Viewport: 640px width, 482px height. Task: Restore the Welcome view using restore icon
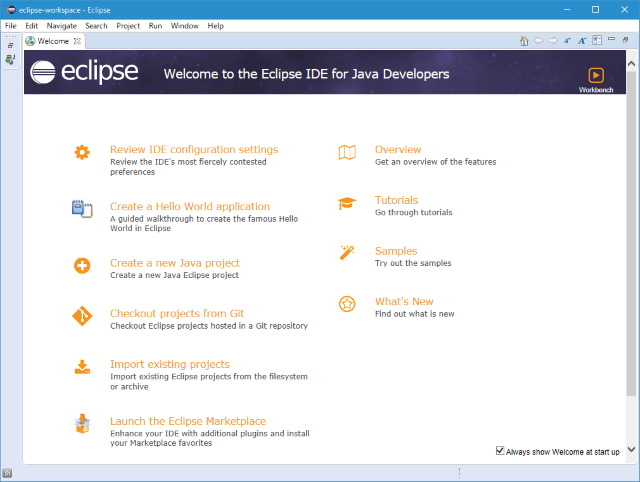(625, 40)
